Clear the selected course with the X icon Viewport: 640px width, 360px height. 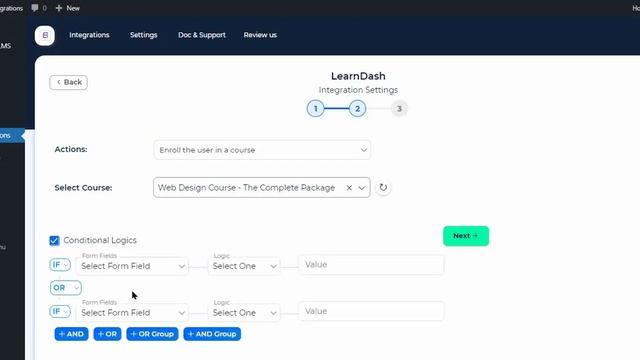(x=349, y=188)
